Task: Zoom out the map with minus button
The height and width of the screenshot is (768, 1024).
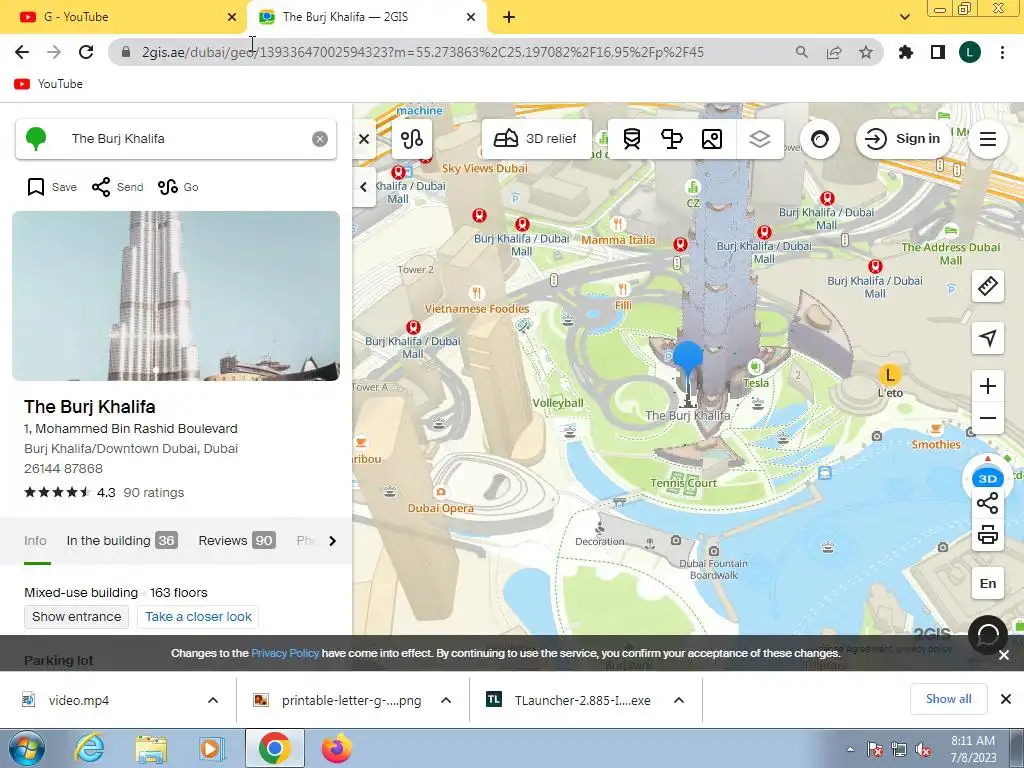Action: [x=987, y=418]
